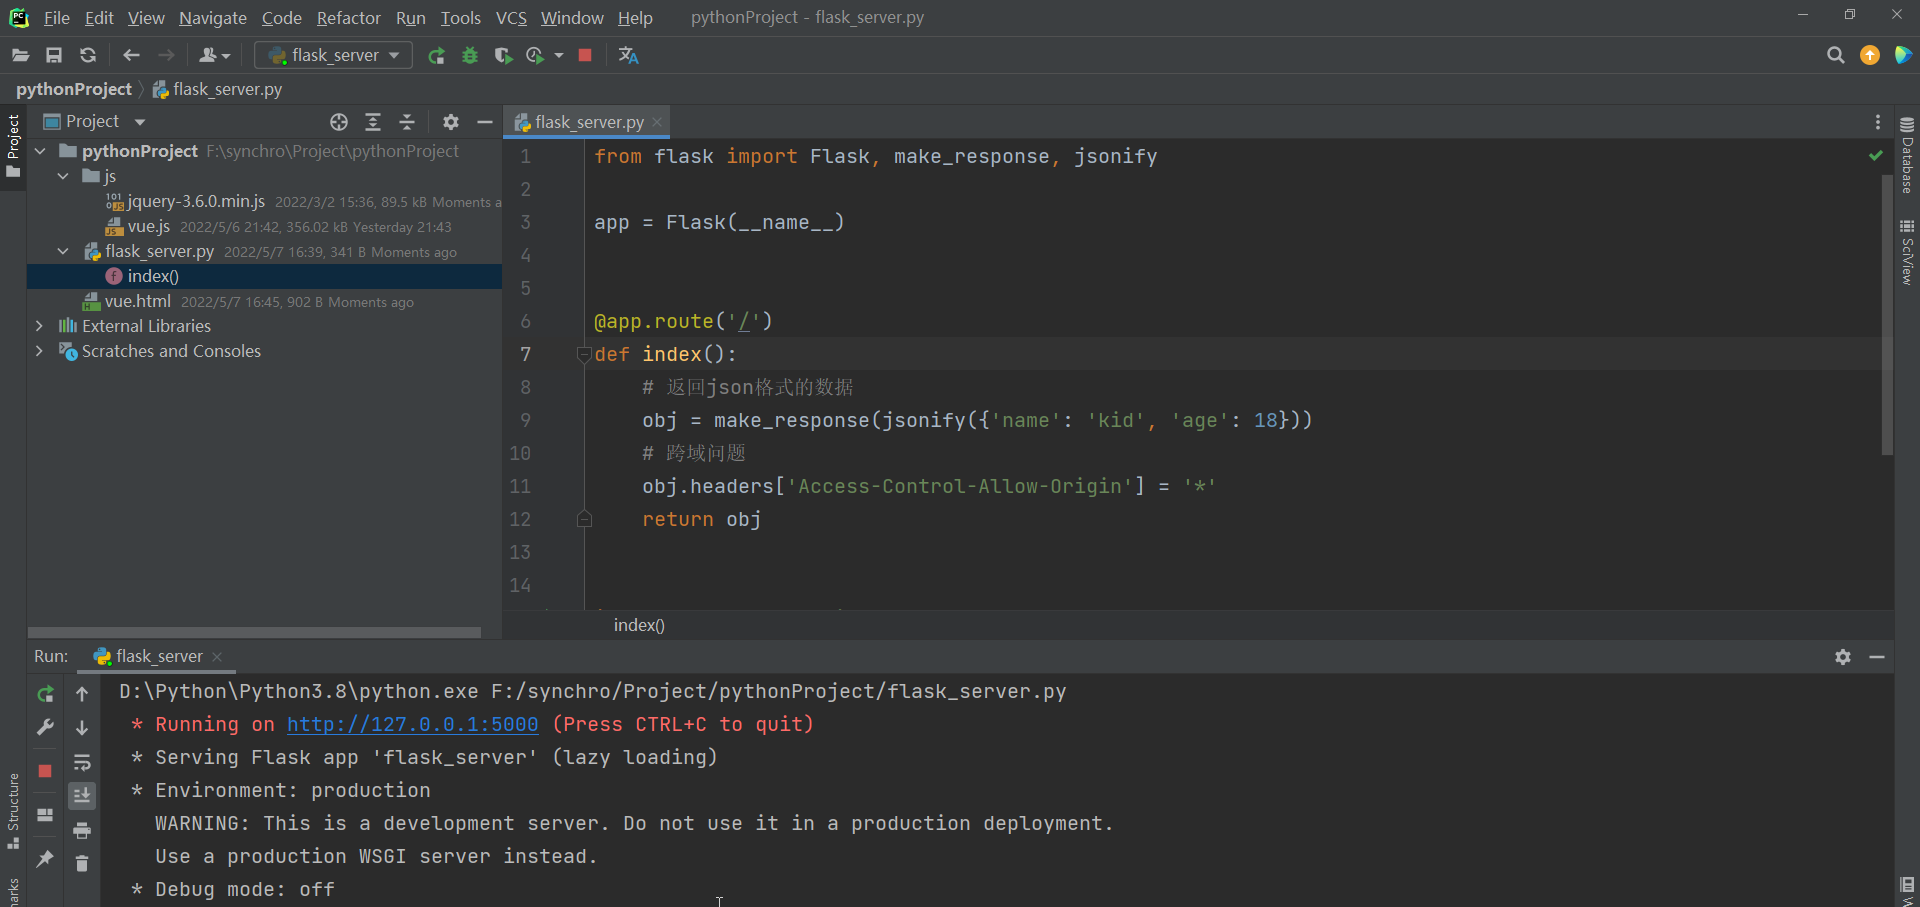Run with coverage shield icon

tap(503, 55)
